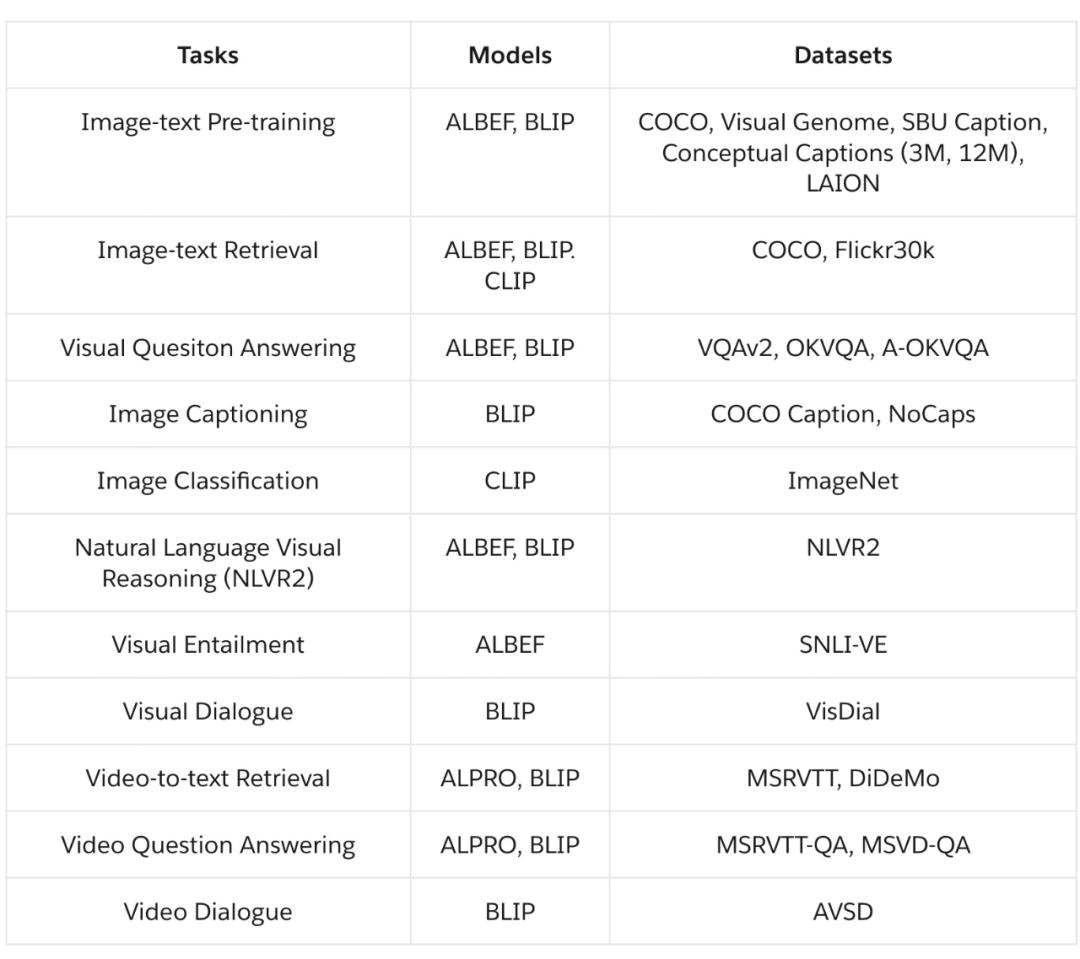Click the Image Captioning task cell
The height and width of the screenshot is (959, 1080).
208,414
